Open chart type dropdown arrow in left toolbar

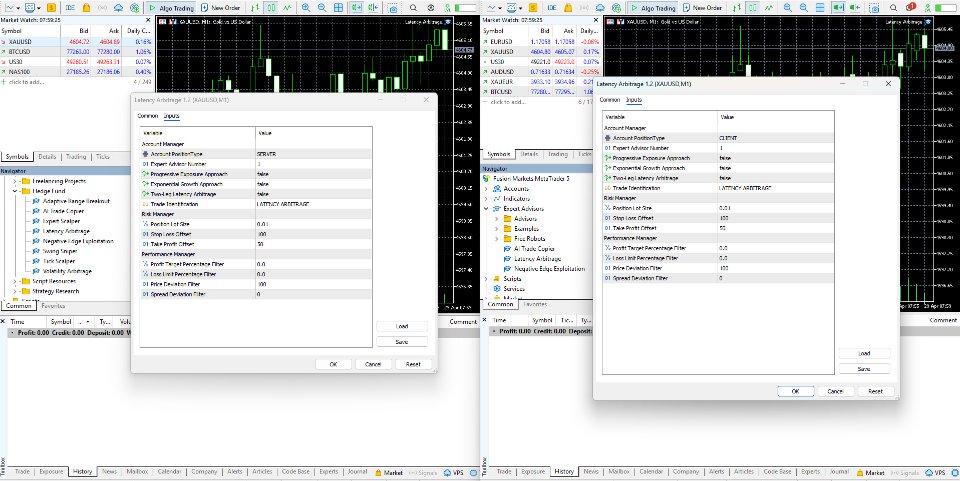click(x=18, y=8)
